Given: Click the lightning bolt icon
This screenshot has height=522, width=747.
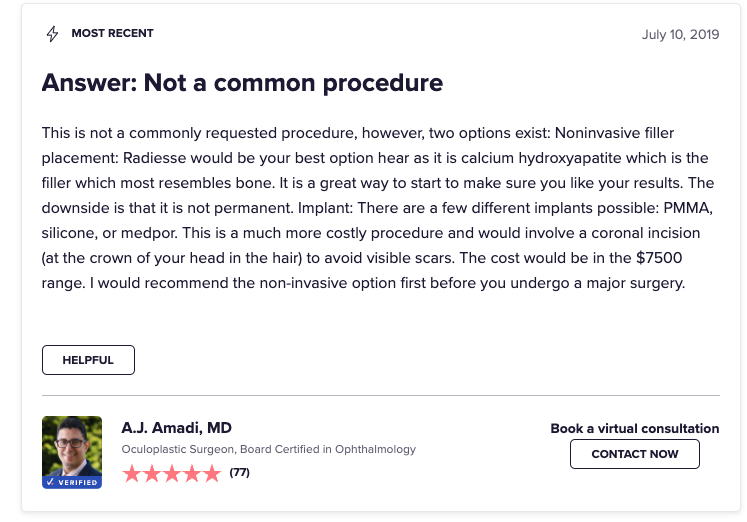Looking at the screenshot, I should tap(52, 34).
